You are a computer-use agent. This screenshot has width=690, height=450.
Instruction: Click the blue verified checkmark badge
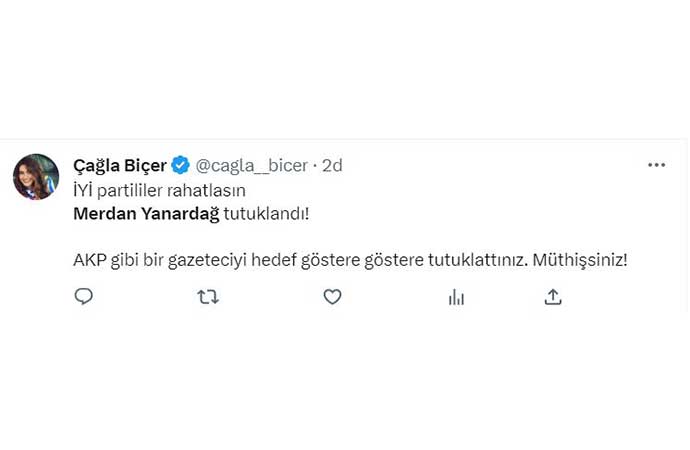(x=181, y=165)
